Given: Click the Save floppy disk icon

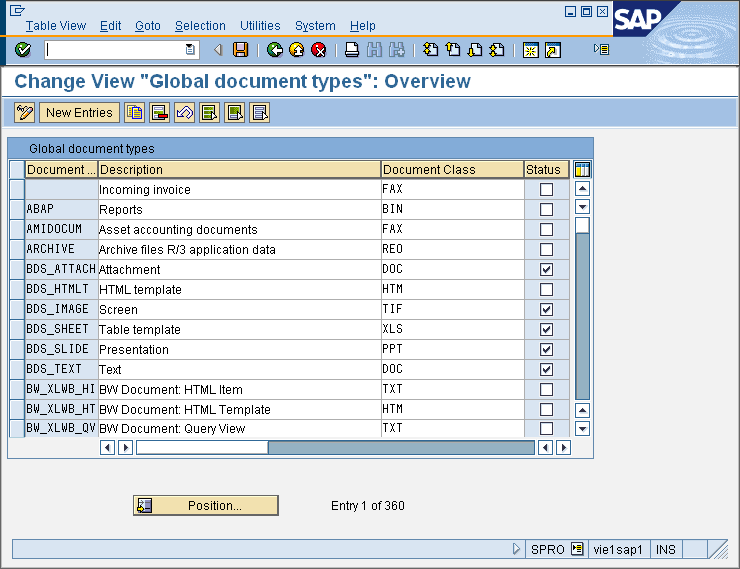Looking at the screenshot, I should coord(240,50).
